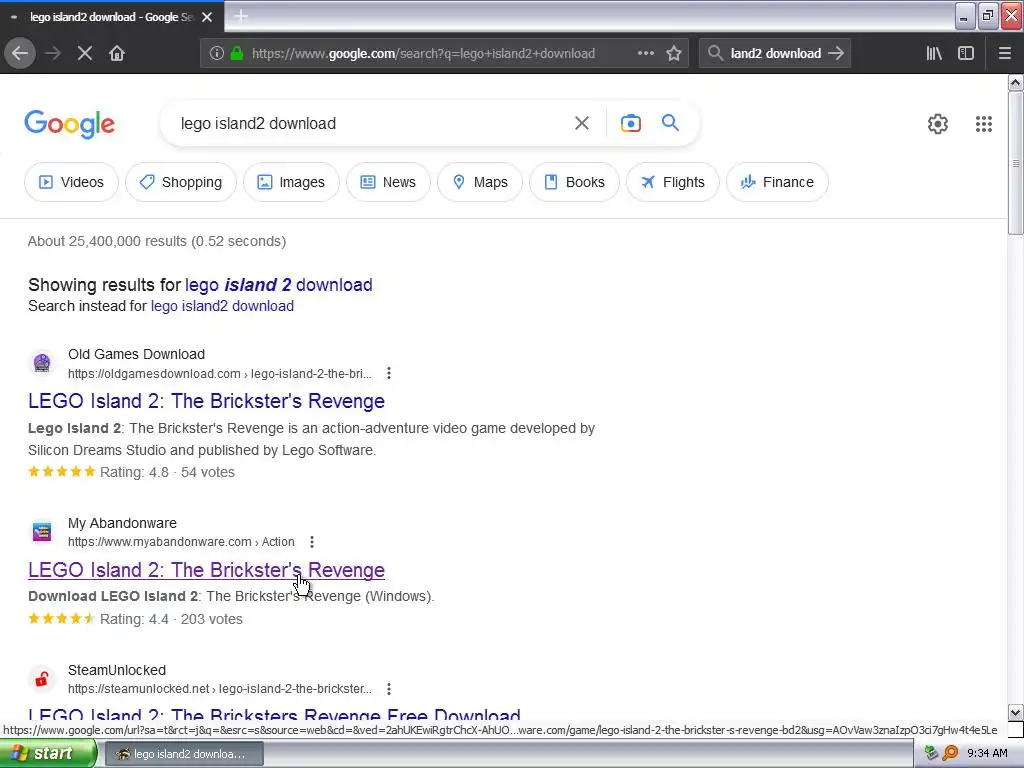Open more options for Old Games Download result
The image size is (1024, 768).
point(389,374)
